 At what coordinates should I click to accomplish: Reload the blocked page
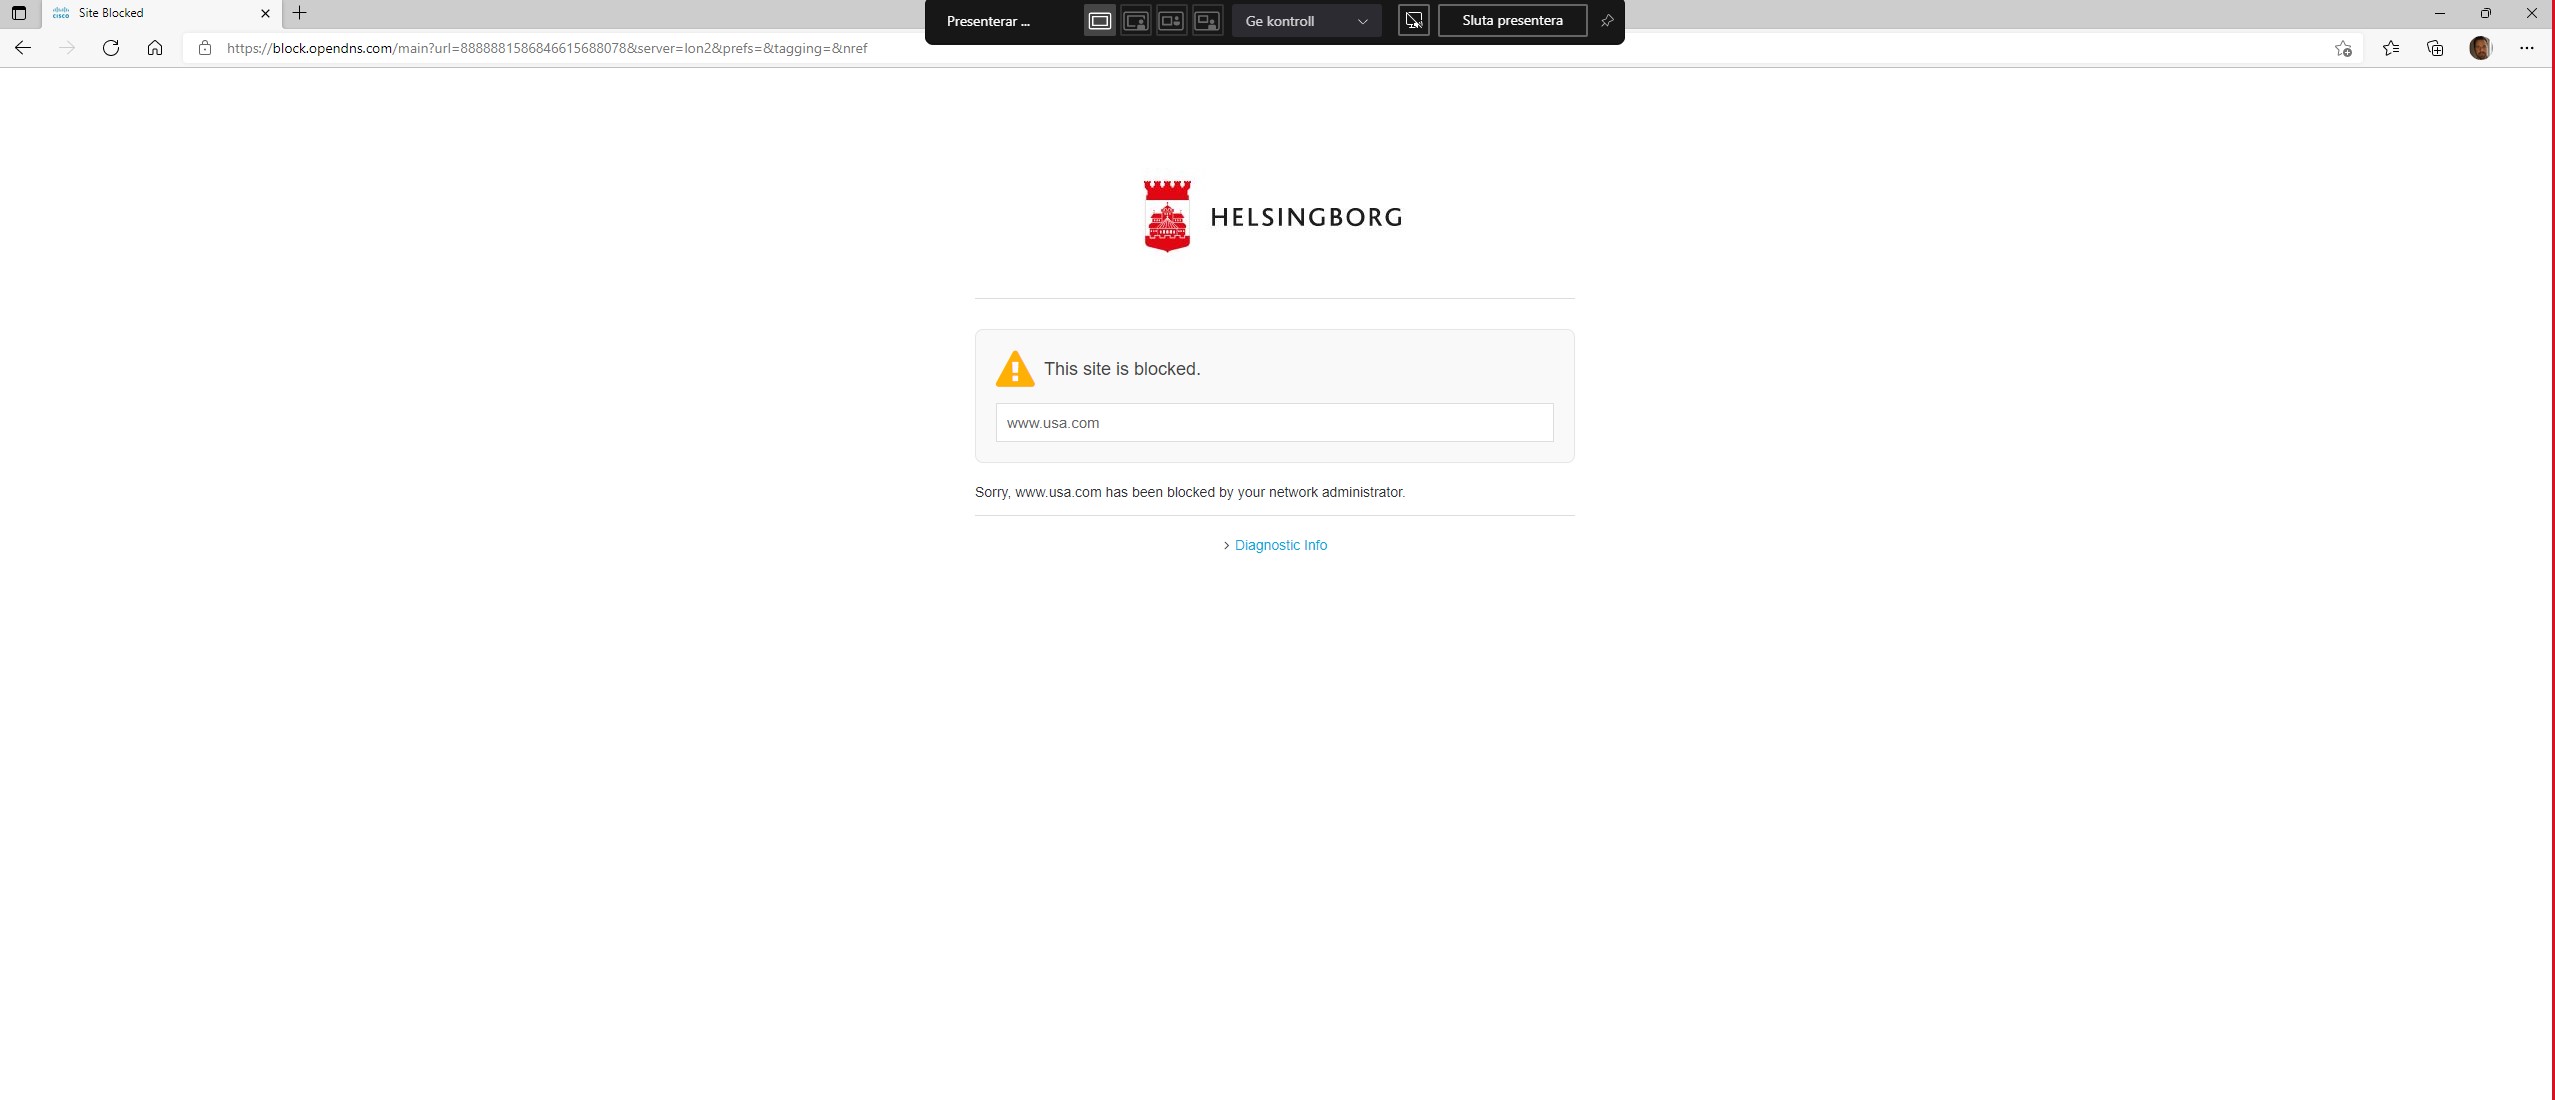[x=111, y=48]
